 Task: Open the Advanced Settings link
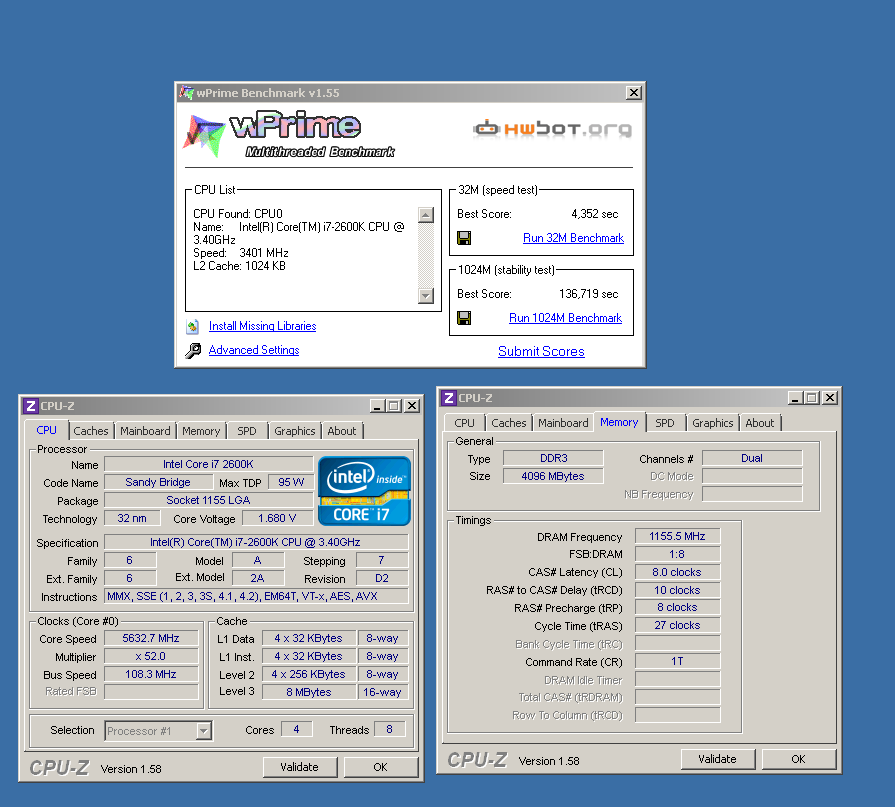point(254,350)
